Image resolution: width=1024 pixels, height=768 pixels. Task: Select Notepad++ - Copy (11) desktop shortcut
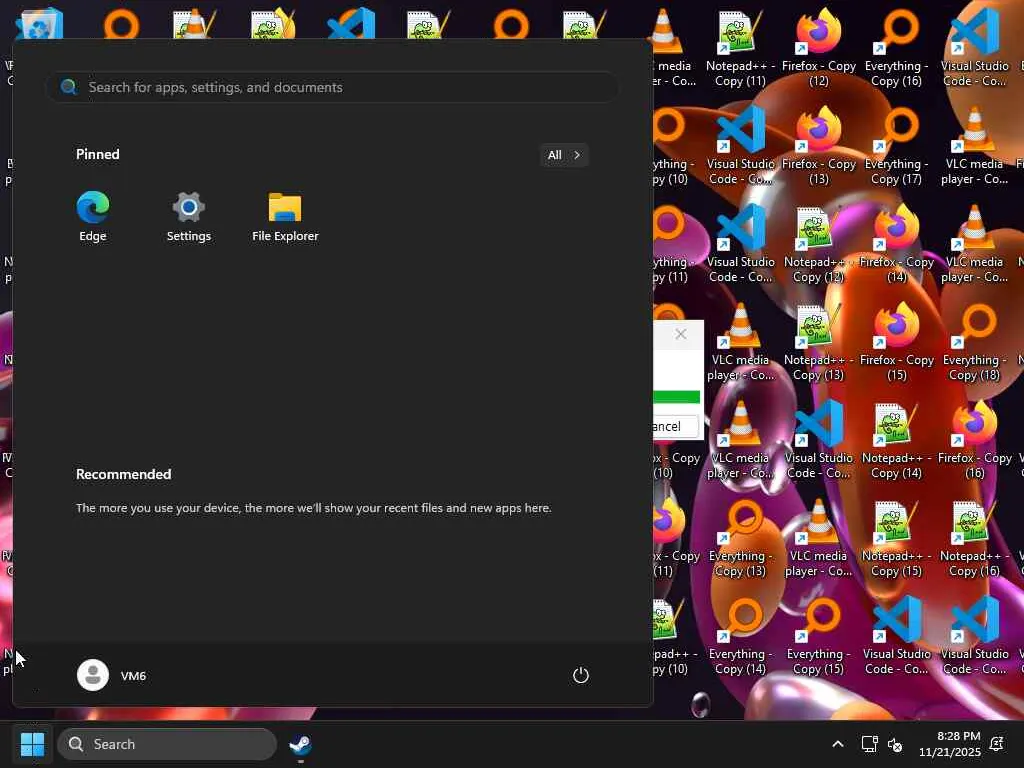point(740,48)
